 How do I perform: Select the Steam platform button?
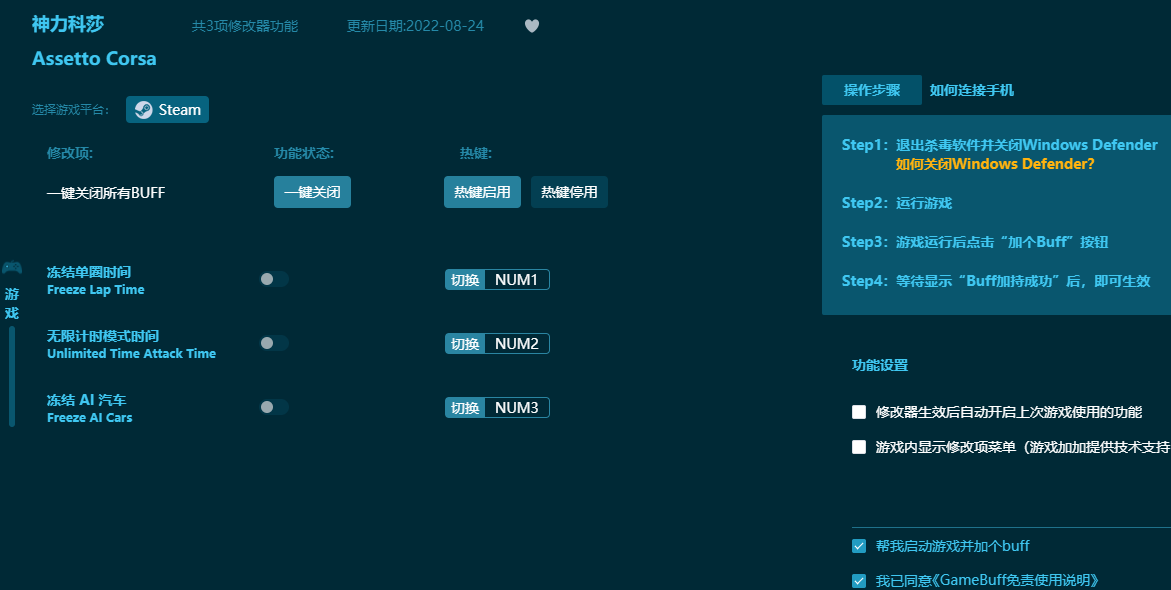pos(167,110)
